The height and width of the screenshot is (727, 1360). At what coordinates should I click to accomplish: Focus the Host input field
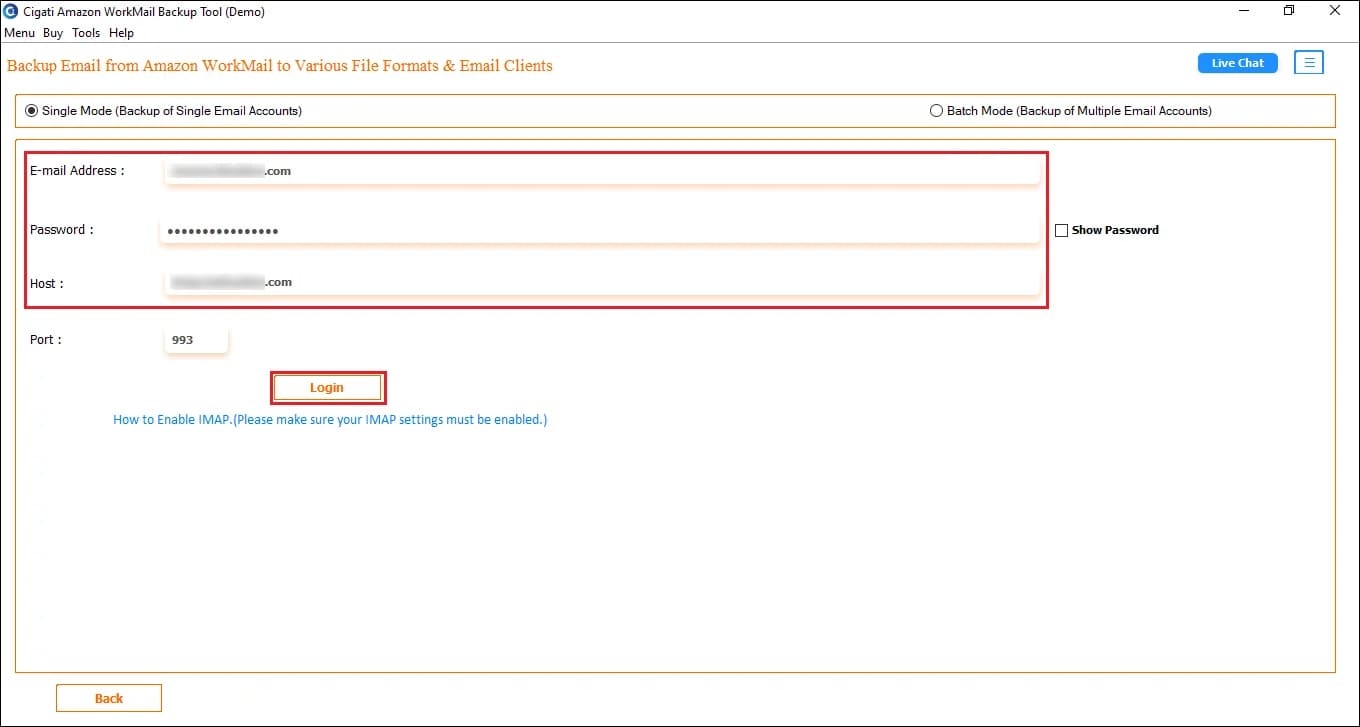(601, 282)
